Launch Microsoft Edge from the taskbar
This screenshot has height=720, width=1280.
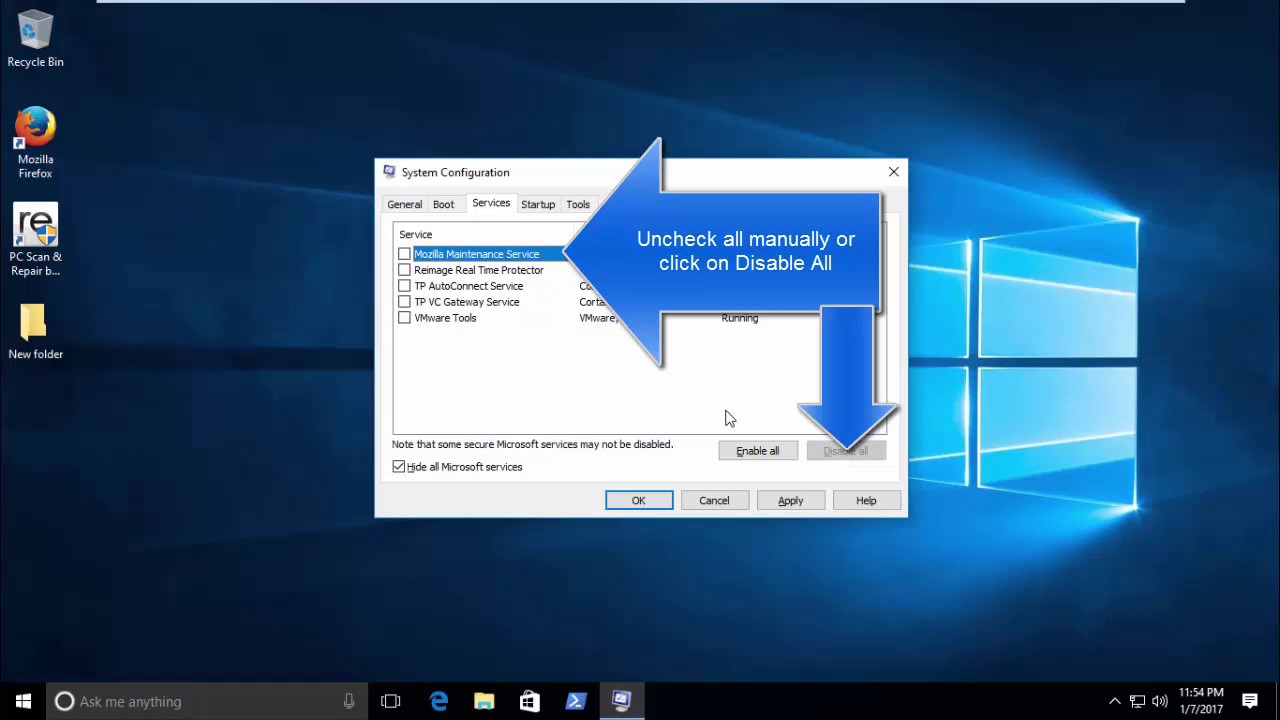tap(439, 701)
